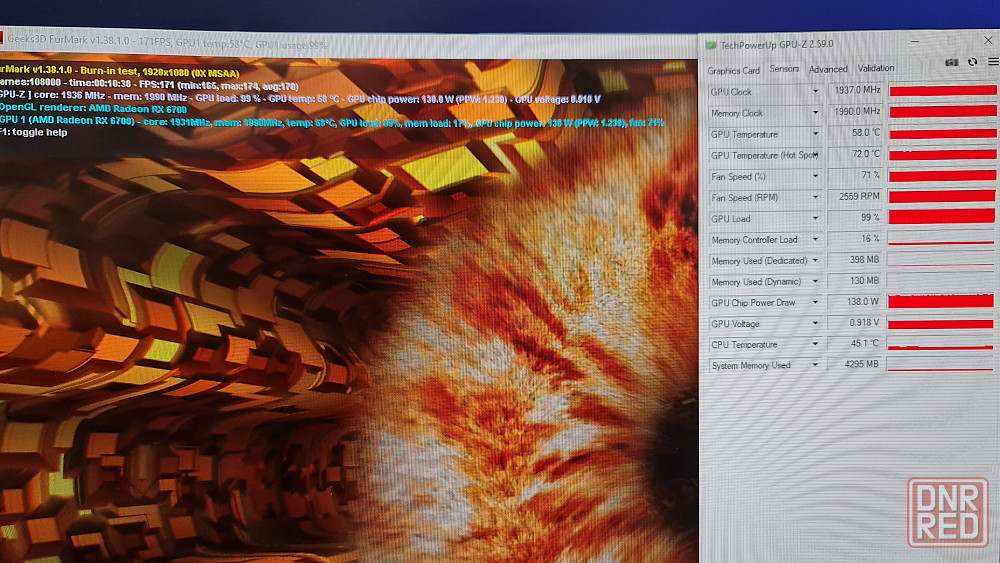Click the GPU-Z title bar app icon
The height and width of the screenshot is (563, 1000).
click(x=711, y=45)
